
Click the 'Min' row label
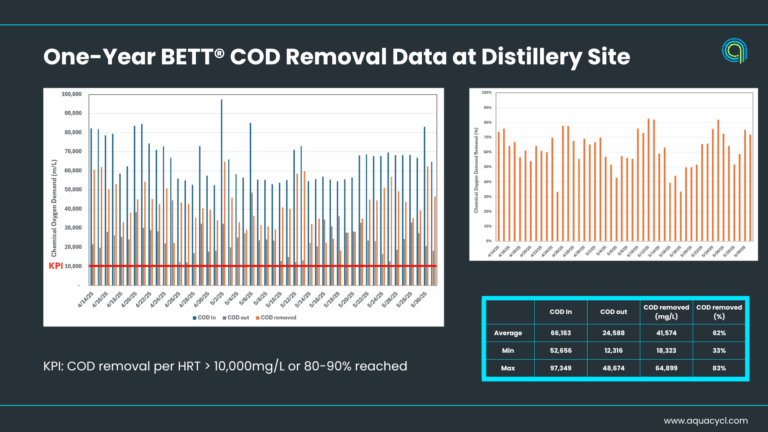[508, 351]
